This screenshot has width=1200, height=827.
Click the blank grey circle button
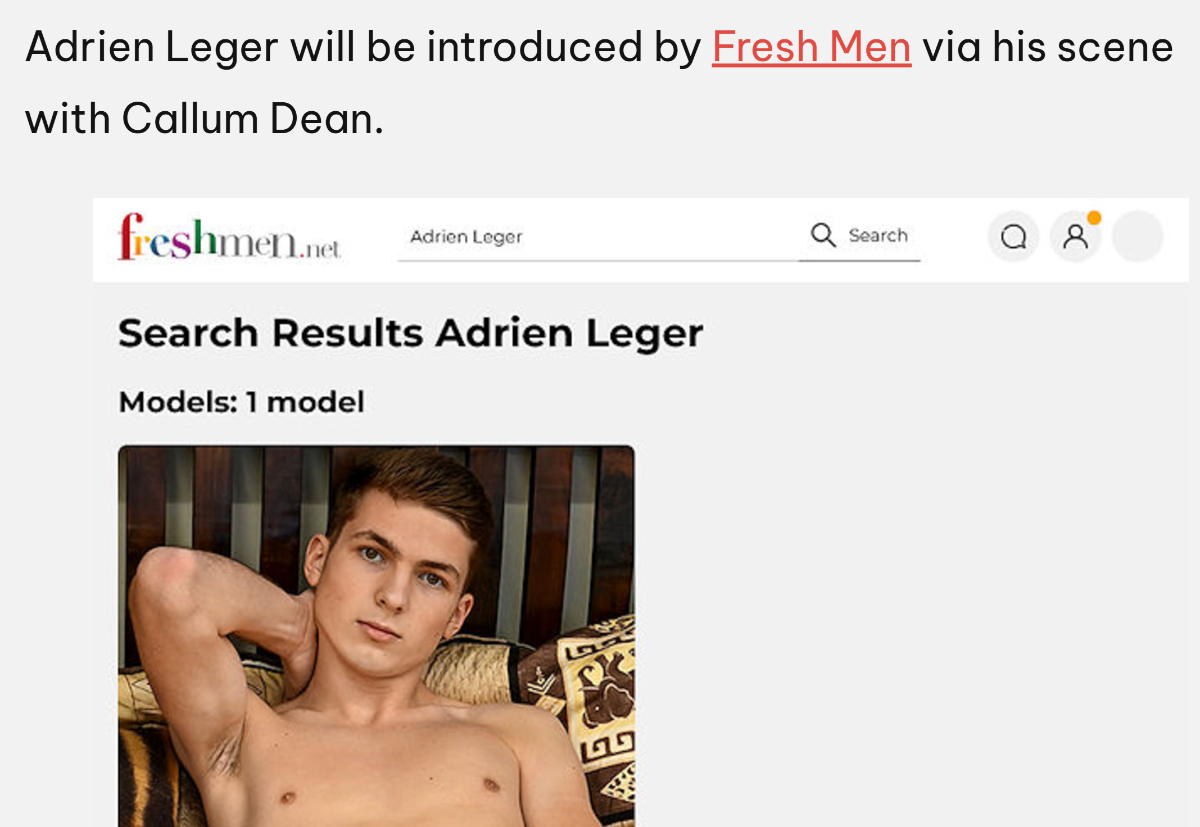pyautogui.click(x=1137, y=237)
